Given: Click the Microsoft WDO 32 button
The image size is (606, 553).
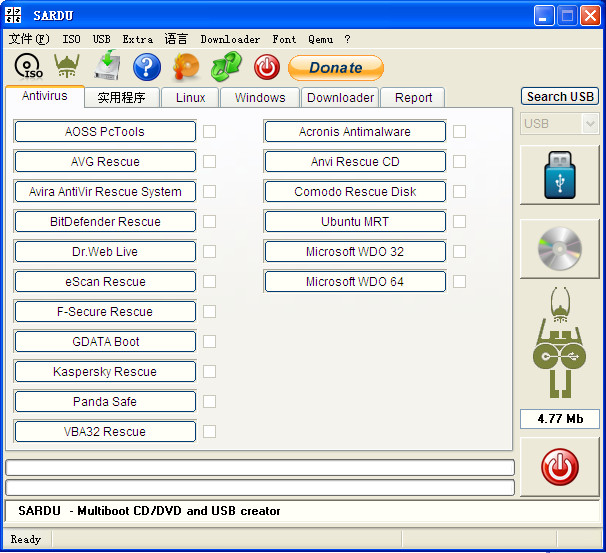Looking at the screenshot, I should click(355, 252).
